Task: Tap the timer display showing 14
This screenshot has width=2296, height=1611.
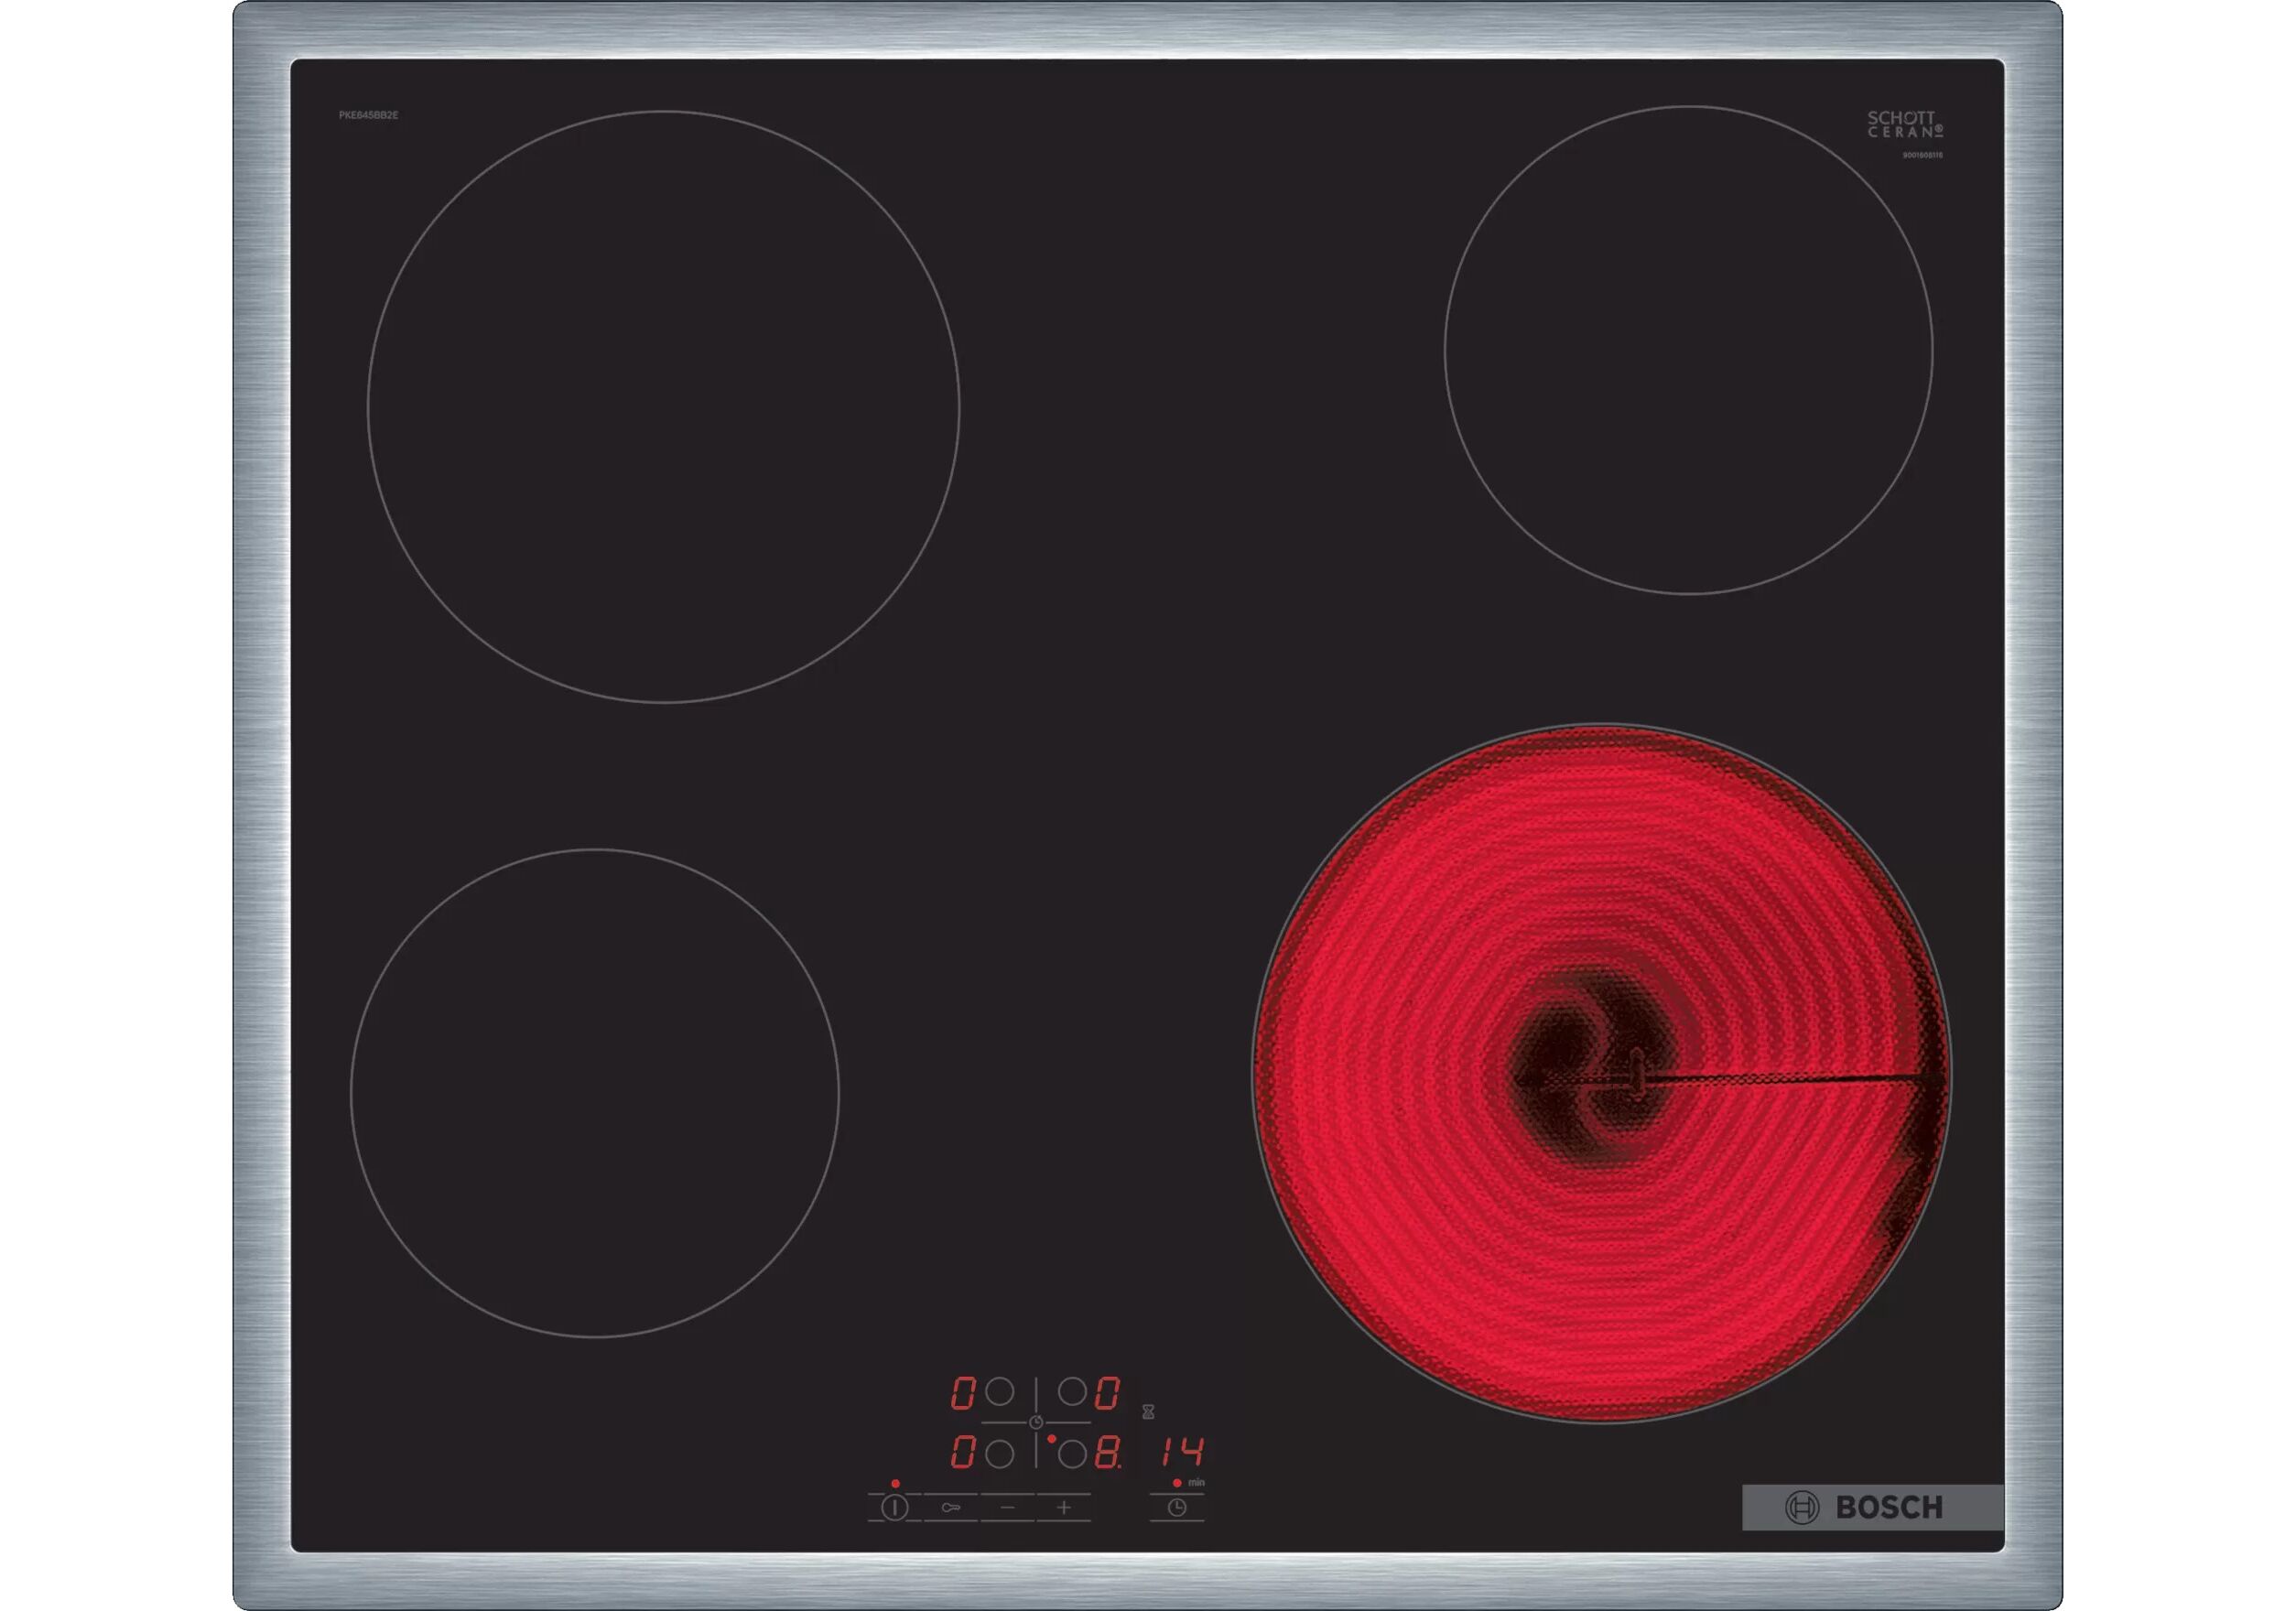Action: pos(1182,1452)
